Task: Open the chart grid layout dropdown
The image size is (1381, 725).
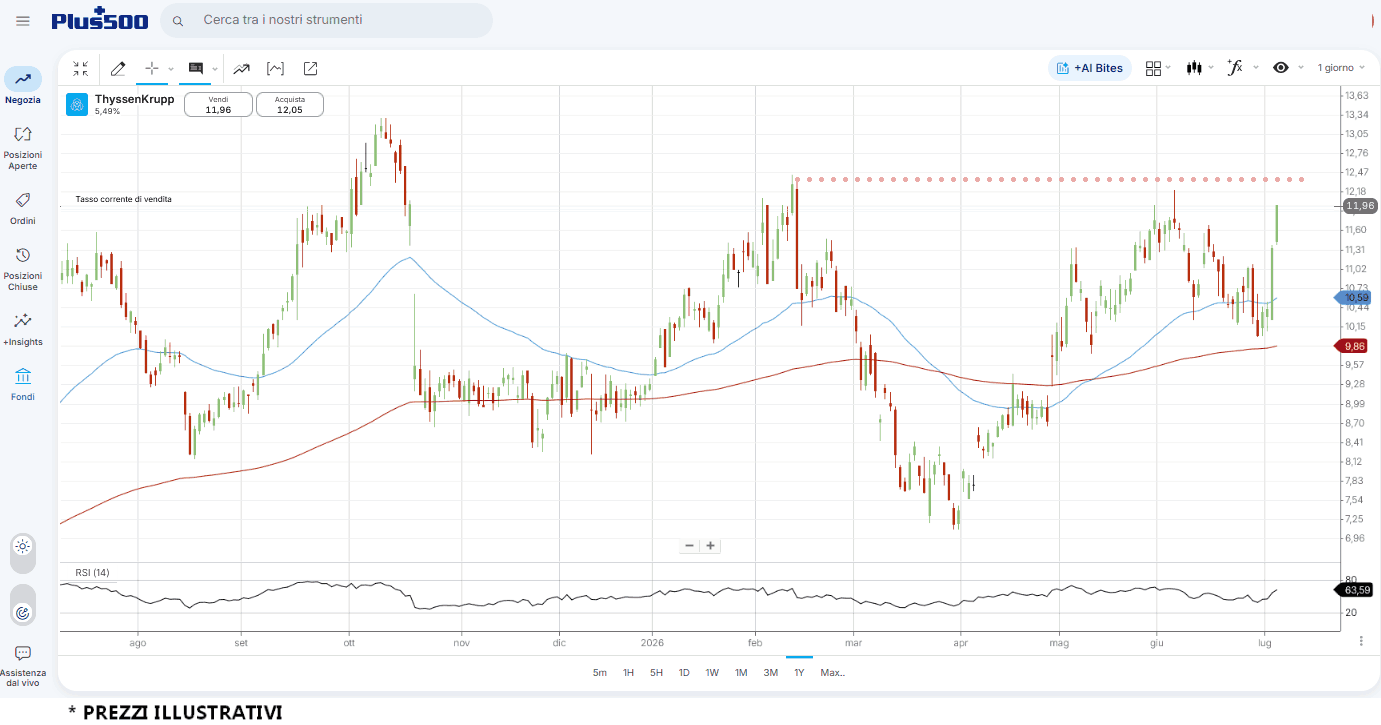Action: 1158,68
